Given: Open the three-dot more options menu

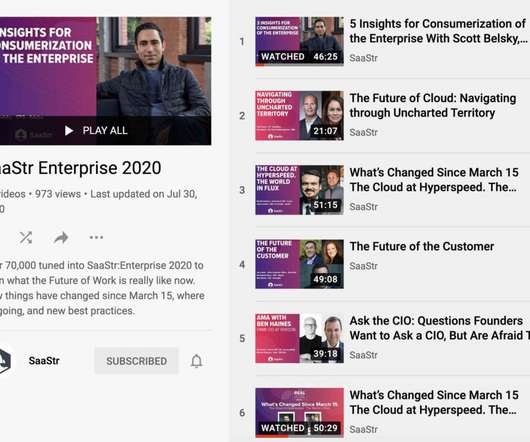Looking at the screenshot, I should point(96,238).
